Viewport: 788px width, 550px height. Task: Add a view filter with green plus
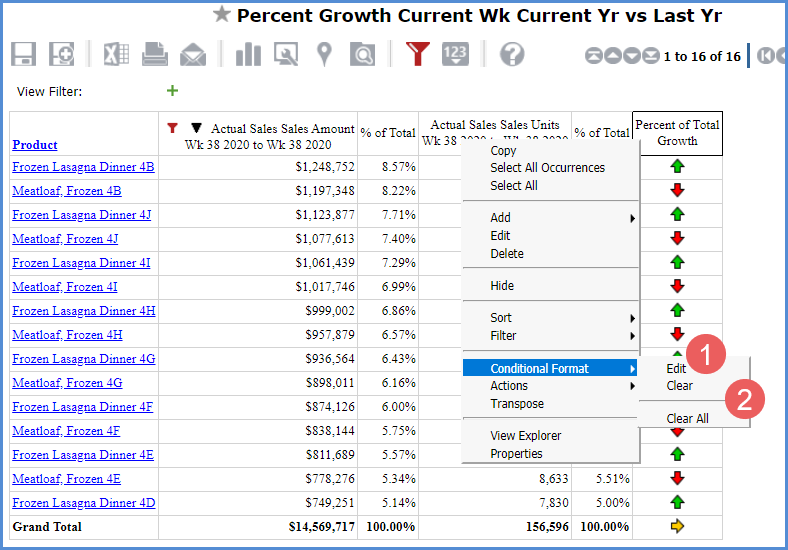(x=172, y=91)
